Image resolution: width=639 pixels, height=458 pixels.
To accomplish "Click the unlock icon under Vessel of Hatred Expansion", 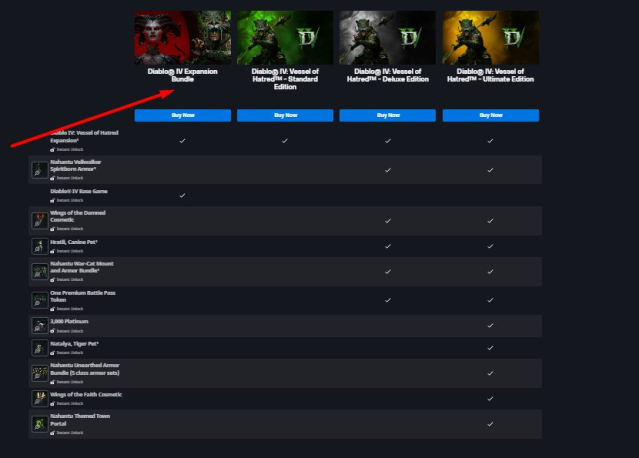I will coord(53,150).
